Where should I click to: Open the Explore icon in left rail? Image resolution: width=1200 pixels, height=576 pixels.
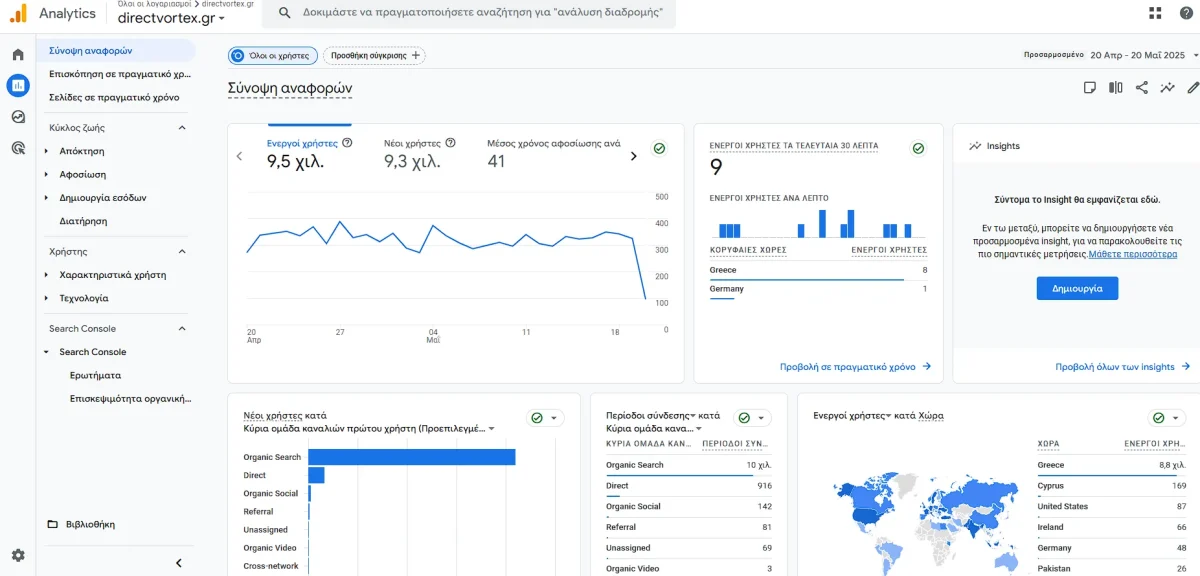pyautogui.click(x=18, y=117)
